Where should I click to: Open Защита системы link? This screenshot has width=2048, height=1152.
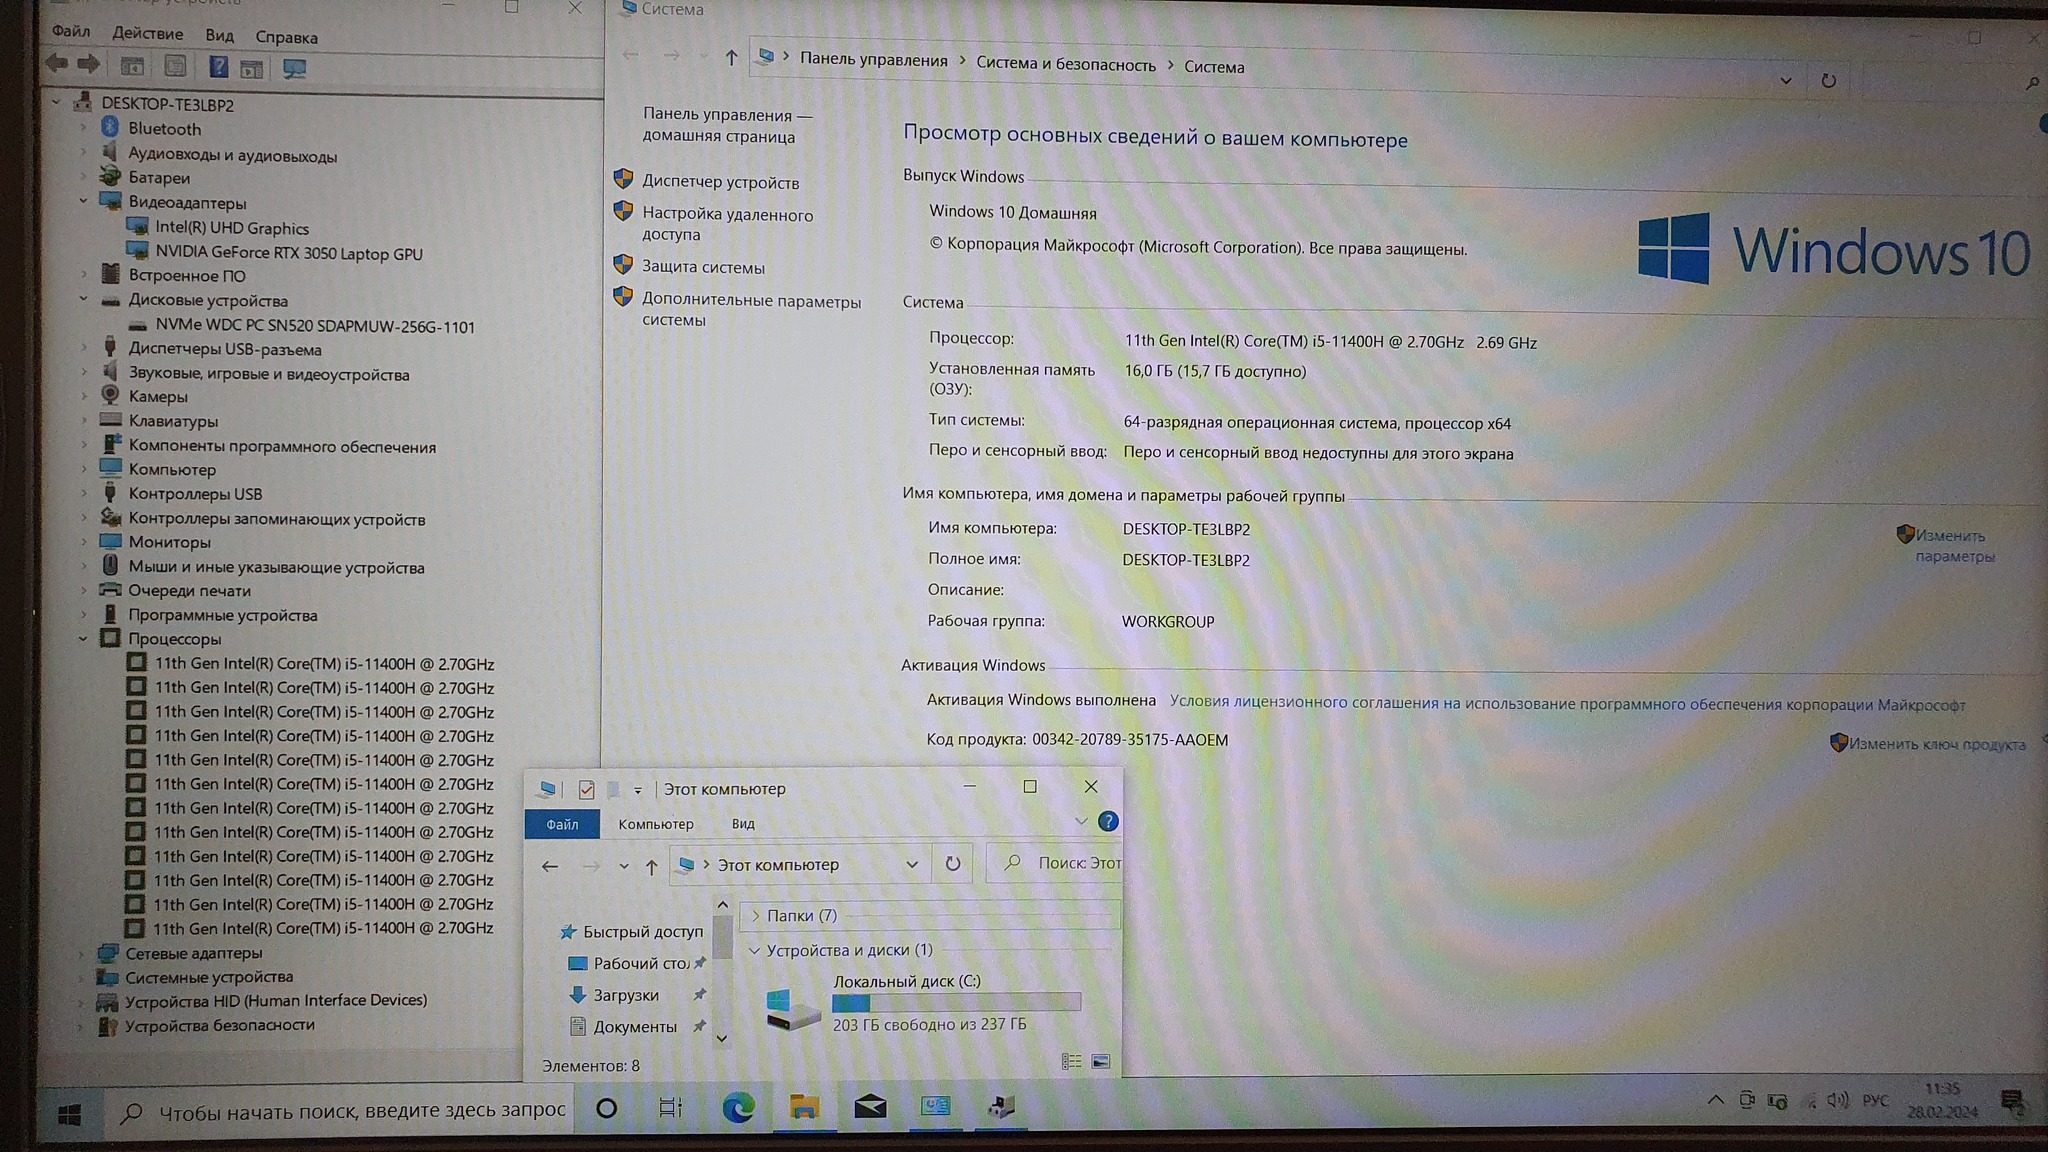[x=703, y=267]
